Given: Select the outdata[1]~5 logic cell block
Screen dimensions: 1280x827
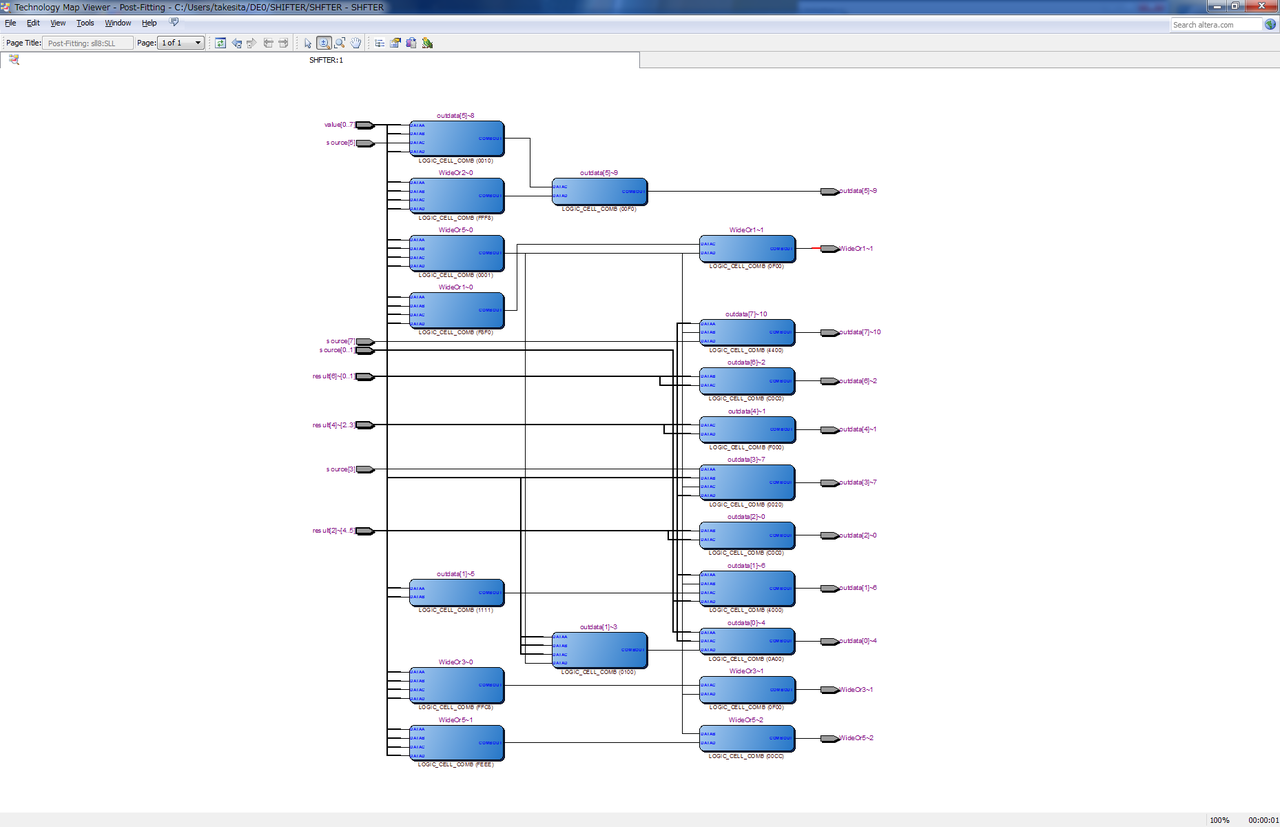Looking at the screenshot, I should 456,592.
